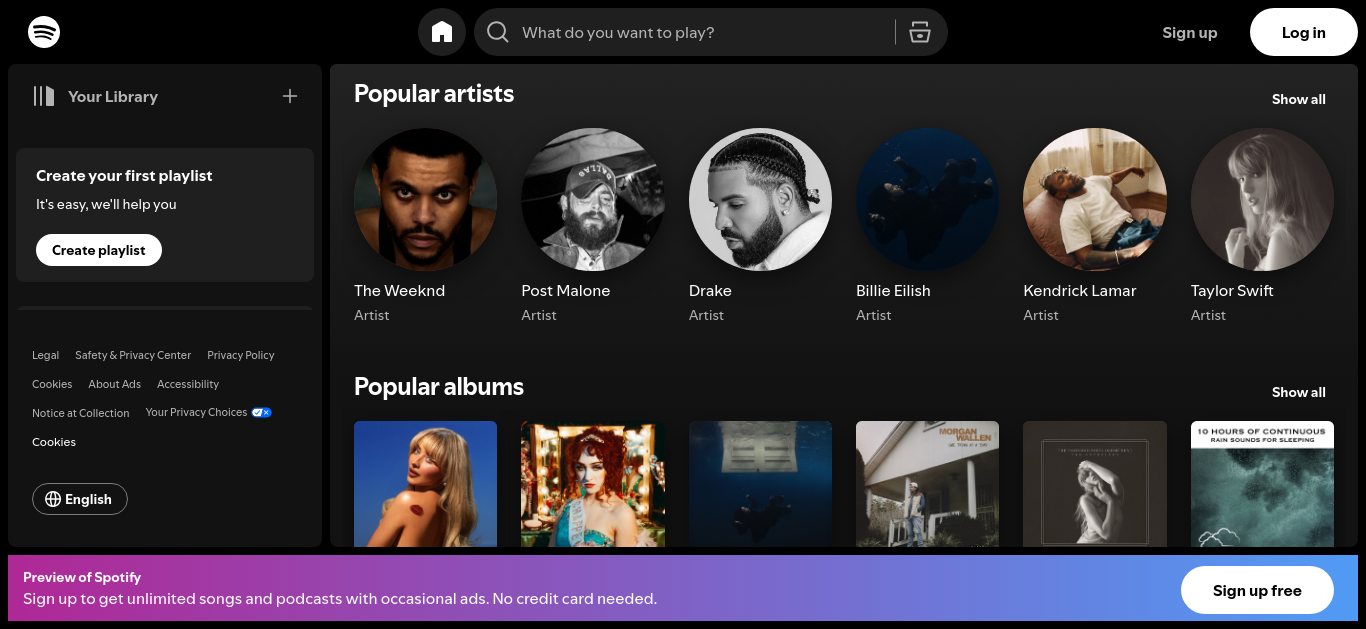
Task: Click 'Preview of Spotify' banner text
Action: [x=82, y=577]
